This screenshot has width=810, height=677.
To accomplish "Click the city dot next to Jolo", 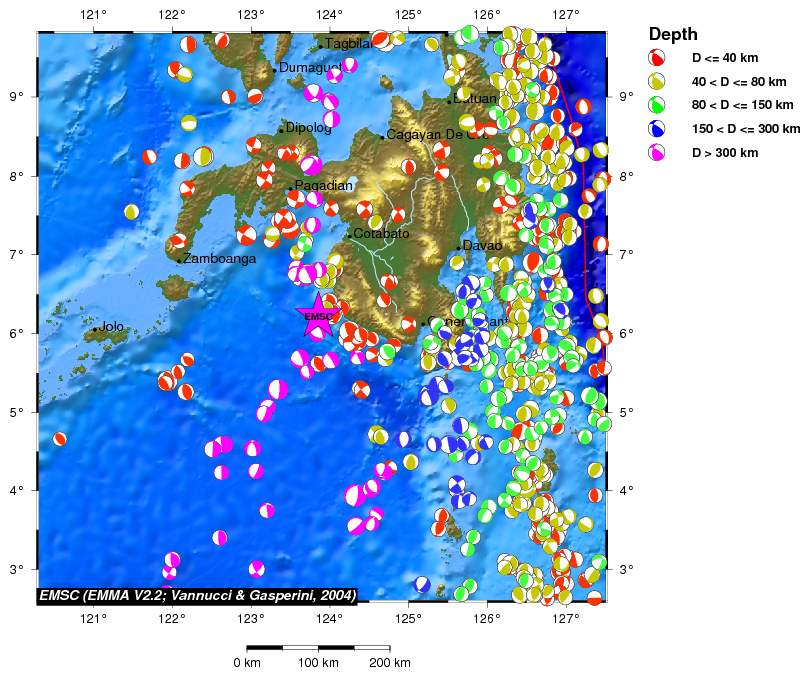I will coord(95,329).
